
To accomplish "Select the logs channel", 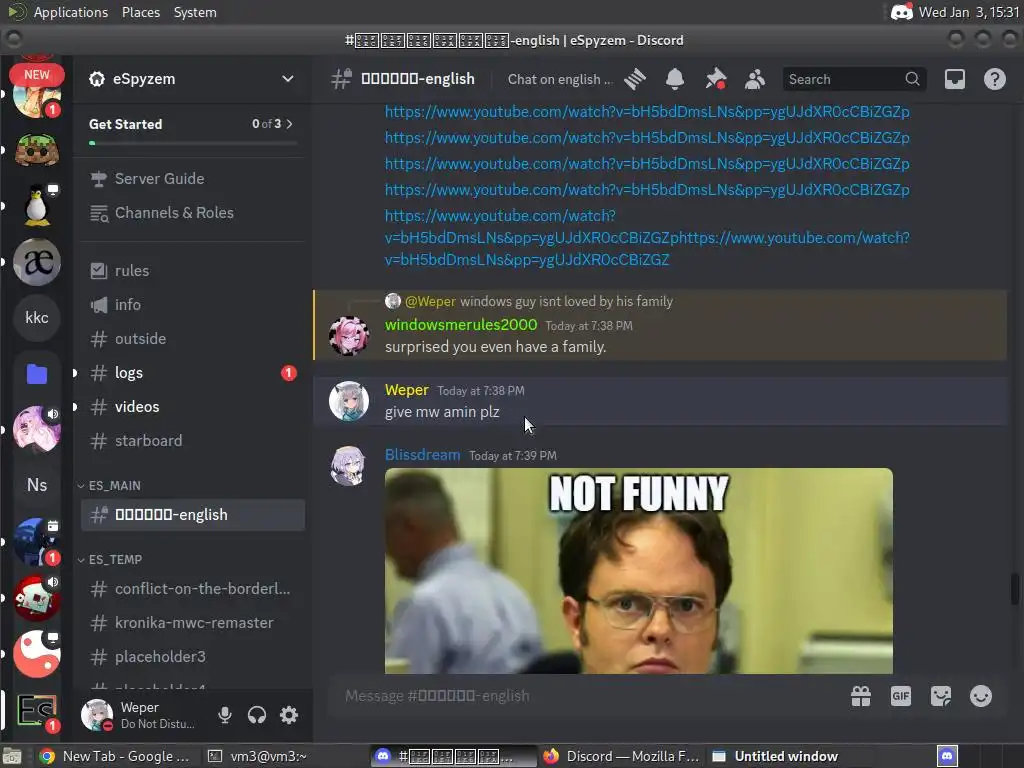I will tap(191, 372).
